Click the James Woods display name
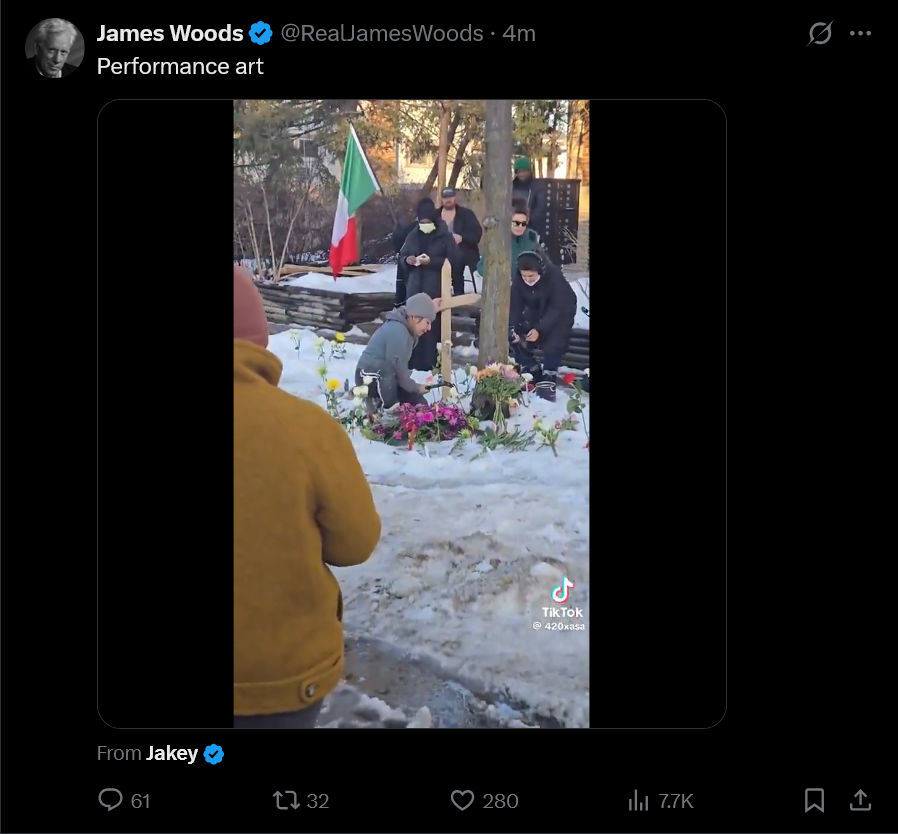898x834 pixels. [170, 33]
